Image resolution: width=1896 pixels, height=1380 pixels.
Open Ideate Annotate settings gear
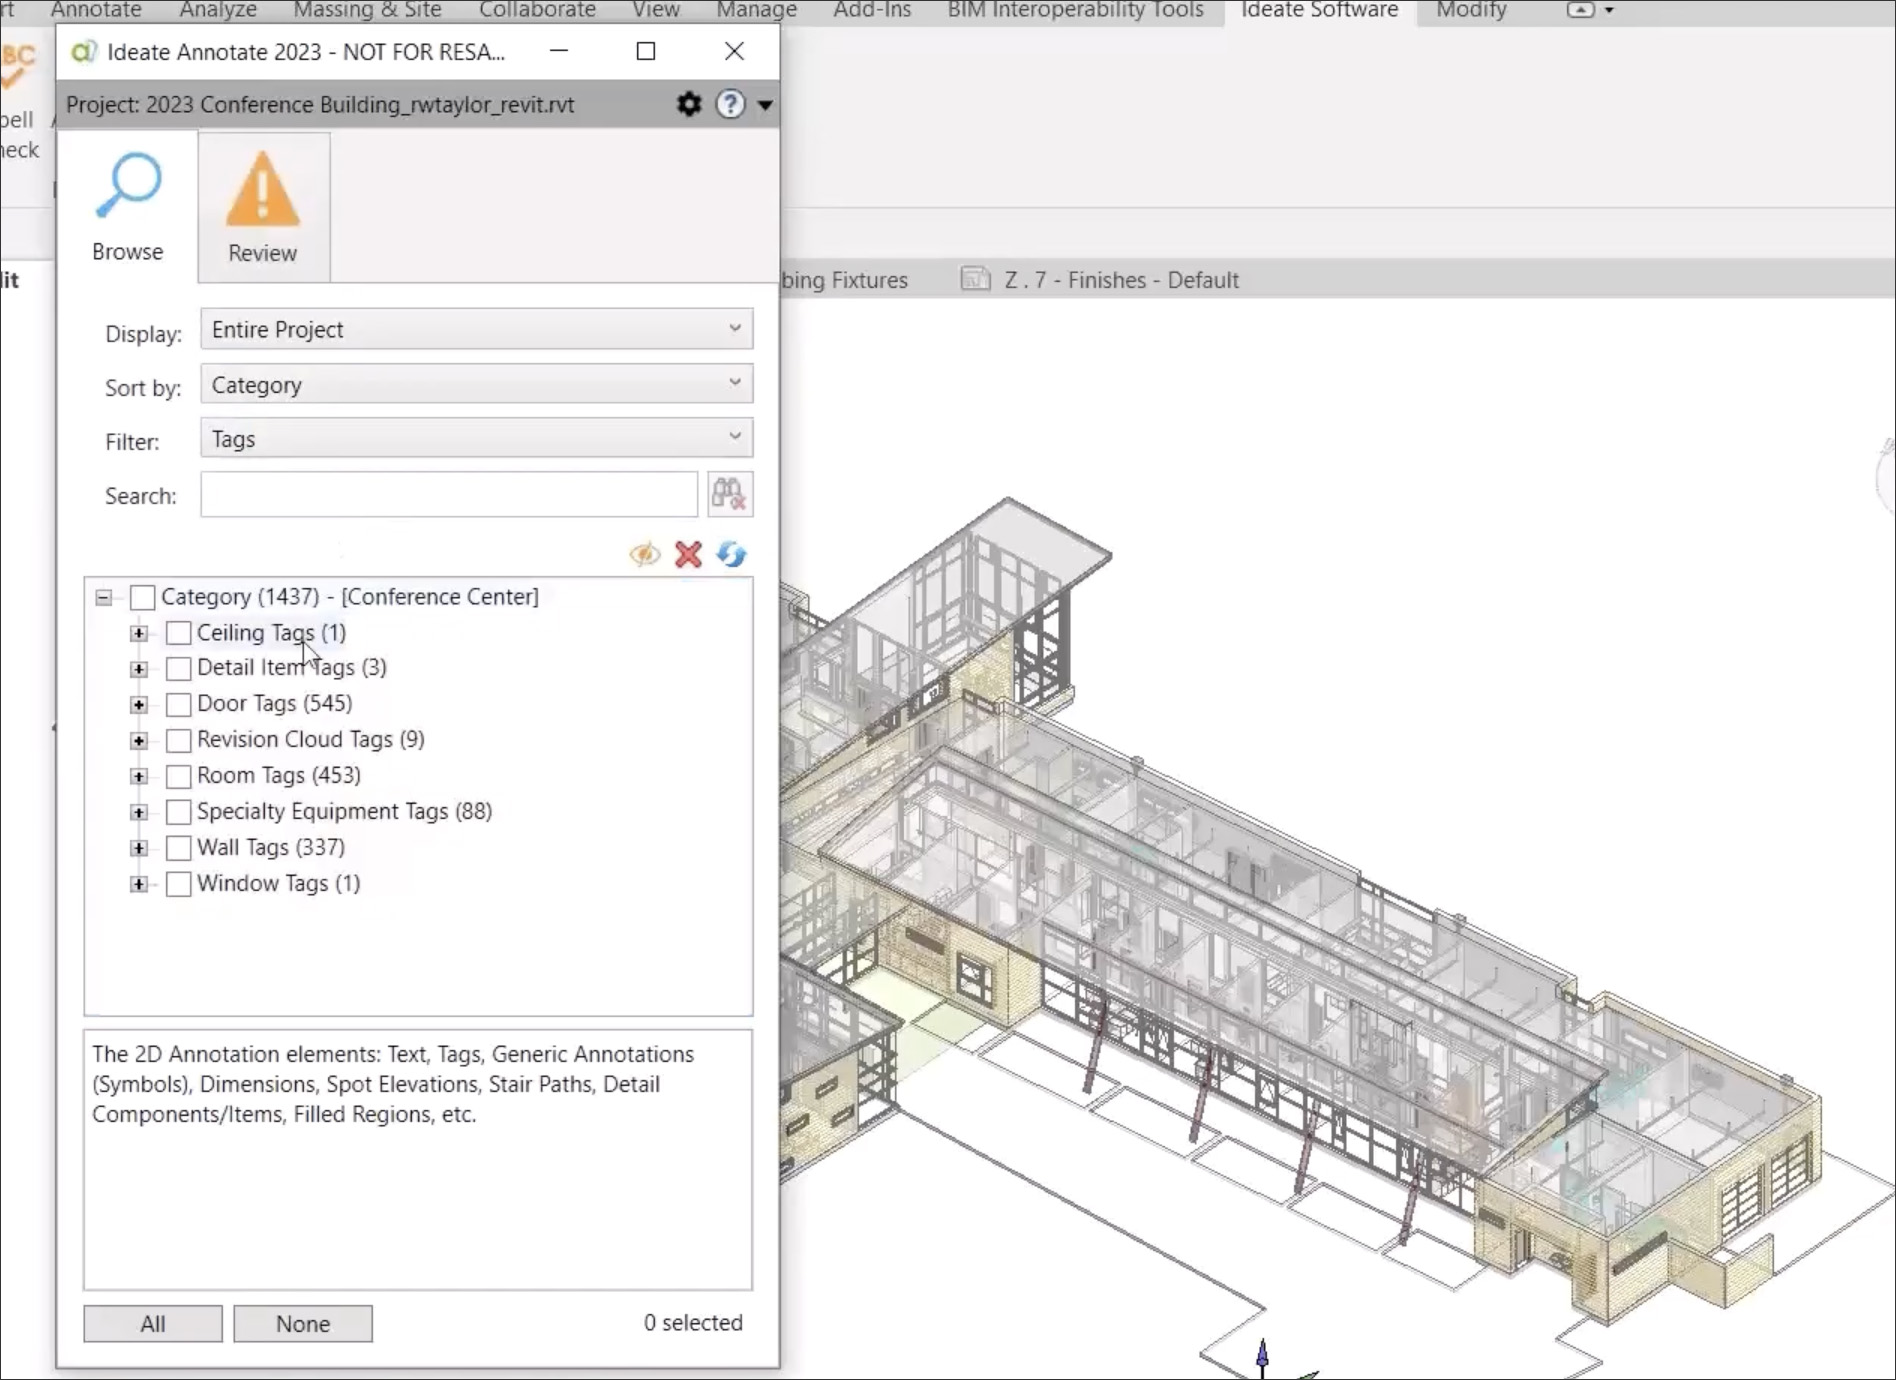689,104
